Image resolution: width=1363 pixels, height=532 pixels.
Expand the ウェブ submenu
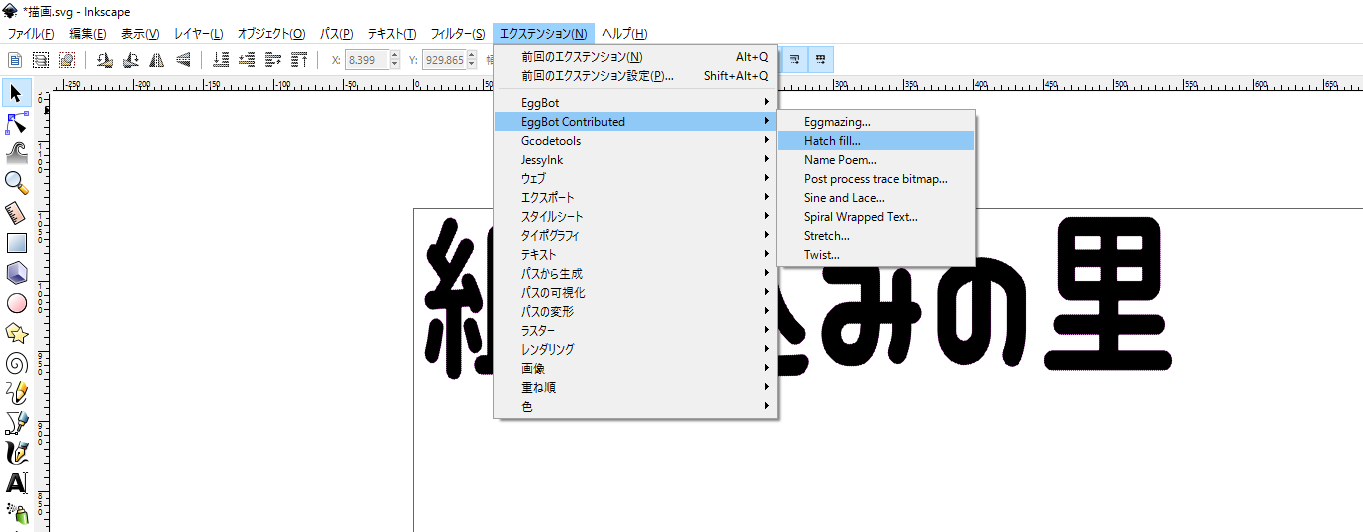pyautogui.click(x=635, y=179)
